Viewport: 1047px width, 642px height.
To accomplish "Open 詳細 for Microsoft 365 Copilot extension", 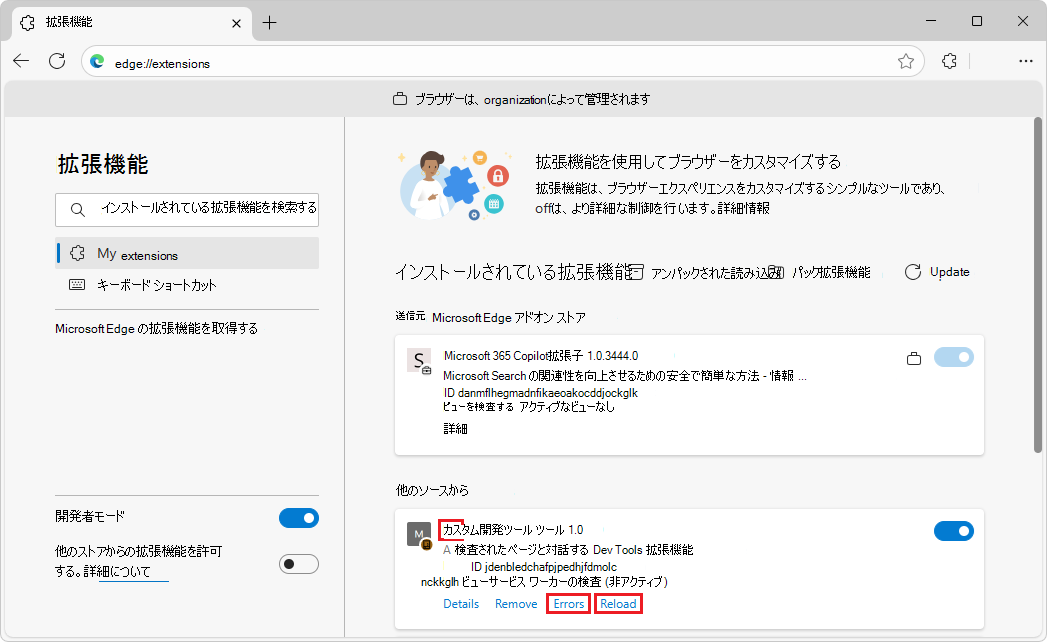I will pos(455,428).
